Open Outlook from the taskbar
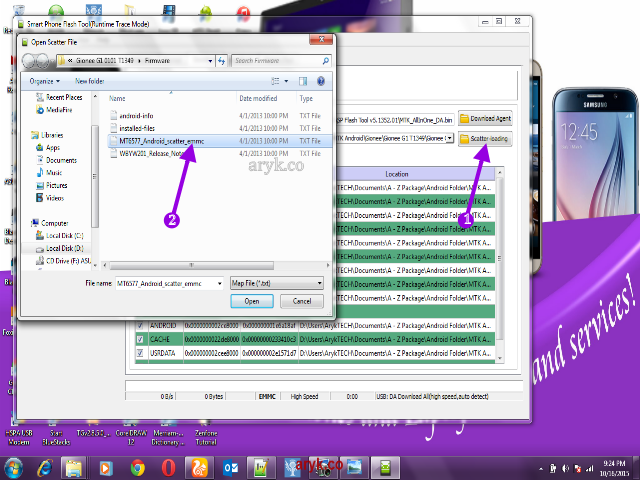The height and width of the screenshot is (480, 640). [x=231, y=468]
